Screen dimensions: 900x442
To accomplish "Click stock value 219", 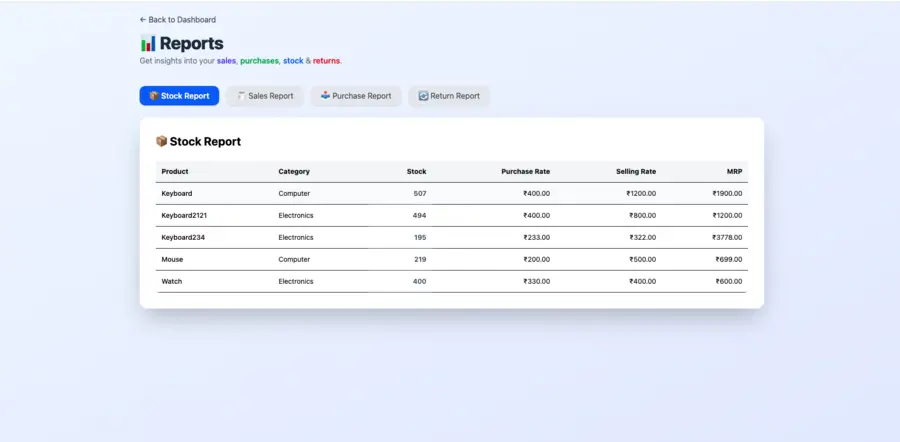I will 420,259.
